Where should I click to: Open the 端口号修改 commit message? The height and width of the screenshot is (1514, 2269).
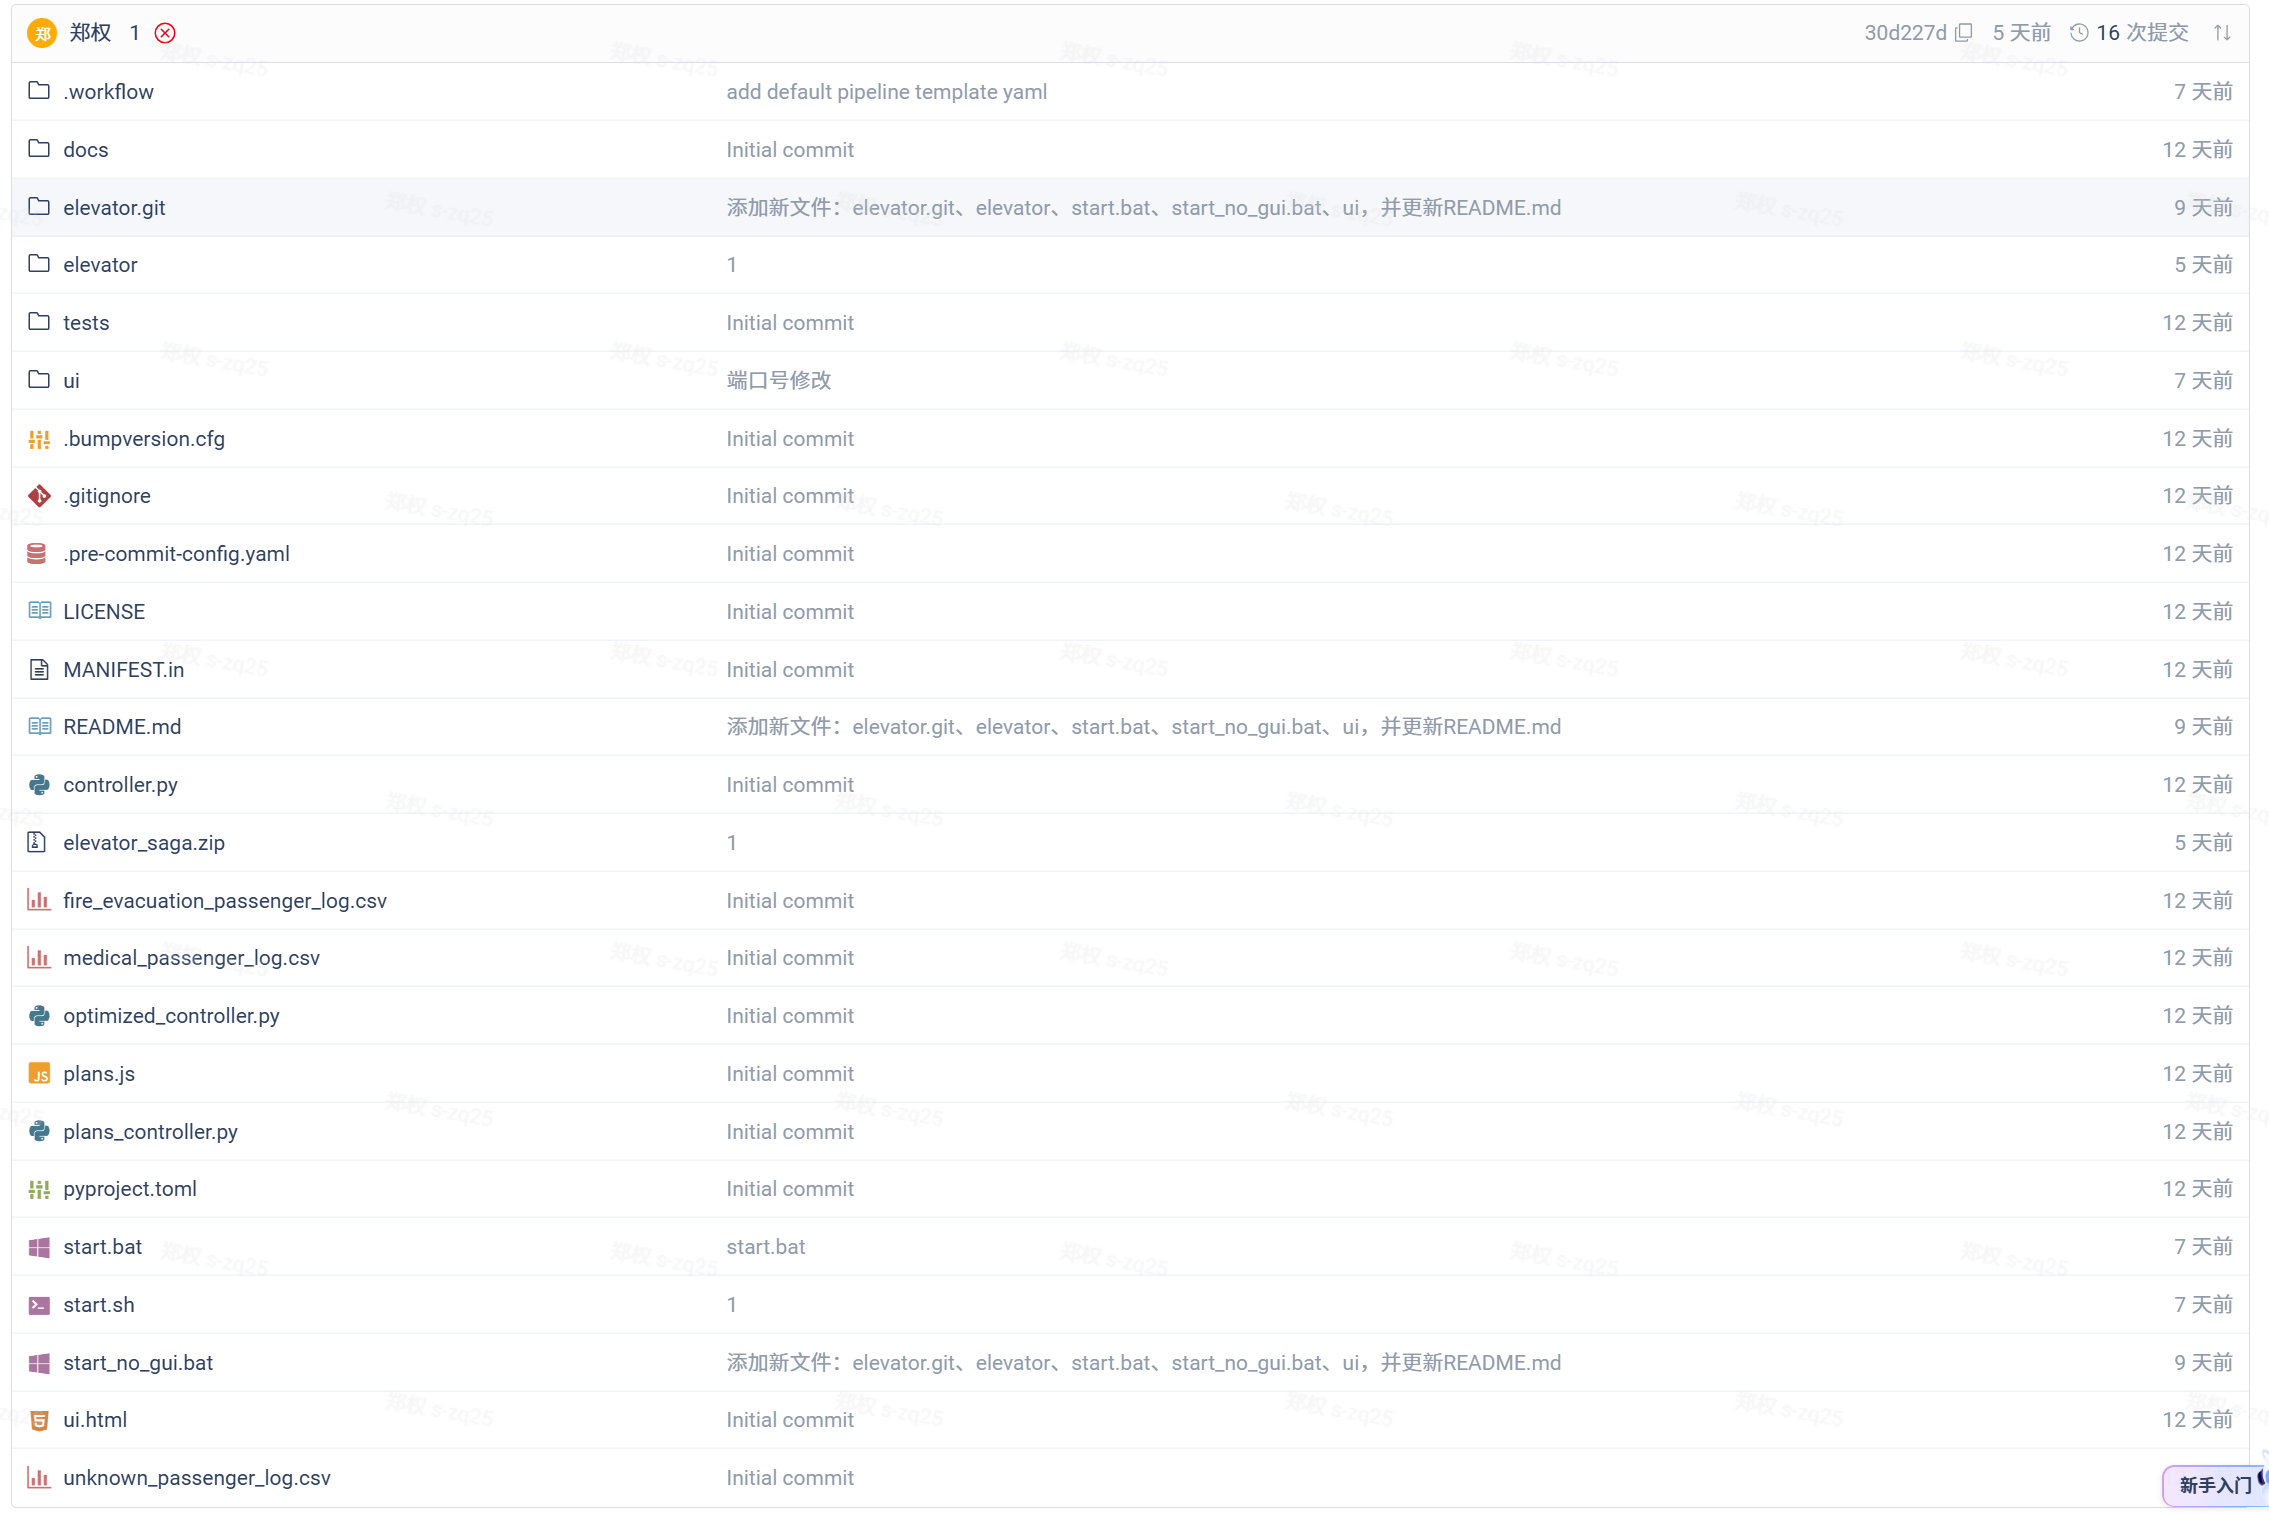pyautogui.click(x=779, y=380)
